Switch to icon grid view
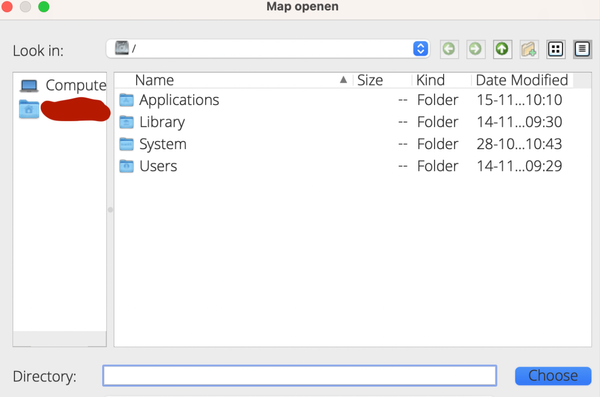 tap(555, 49)
